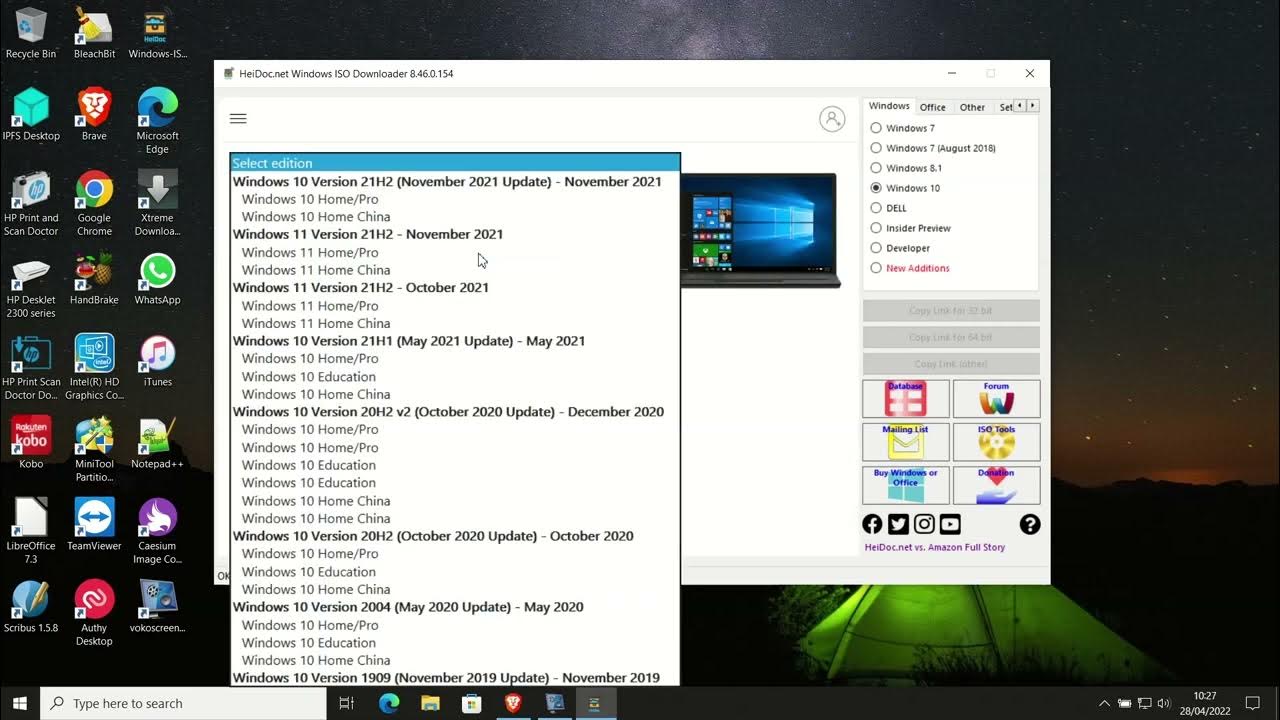Open Task View on the taskbar
Viewport: 1280px width, 720px height.
point(347,703)
